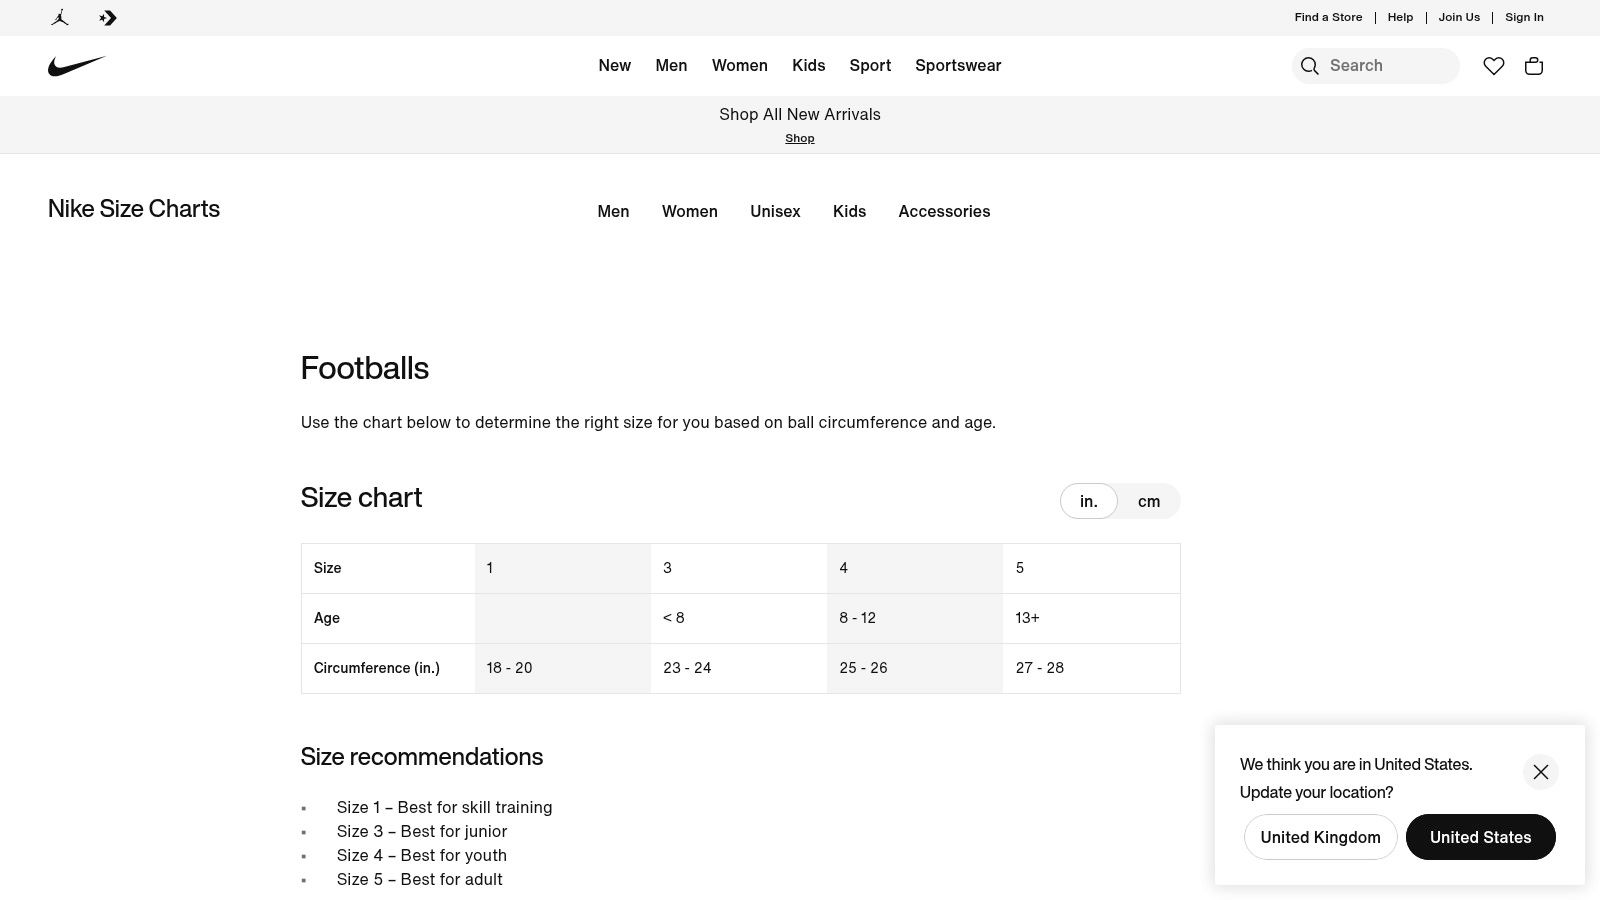Choose United Kingdom location

1320,837
